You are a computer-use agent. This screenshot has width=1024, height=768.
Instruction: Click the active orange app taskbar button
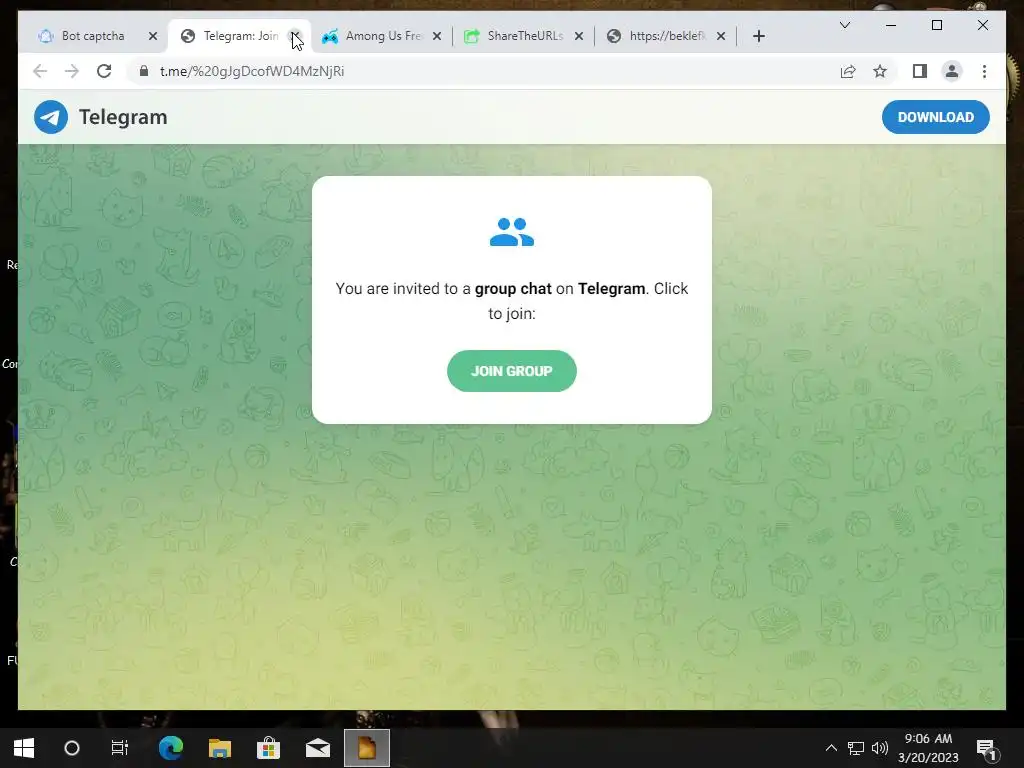click(367, 748)
